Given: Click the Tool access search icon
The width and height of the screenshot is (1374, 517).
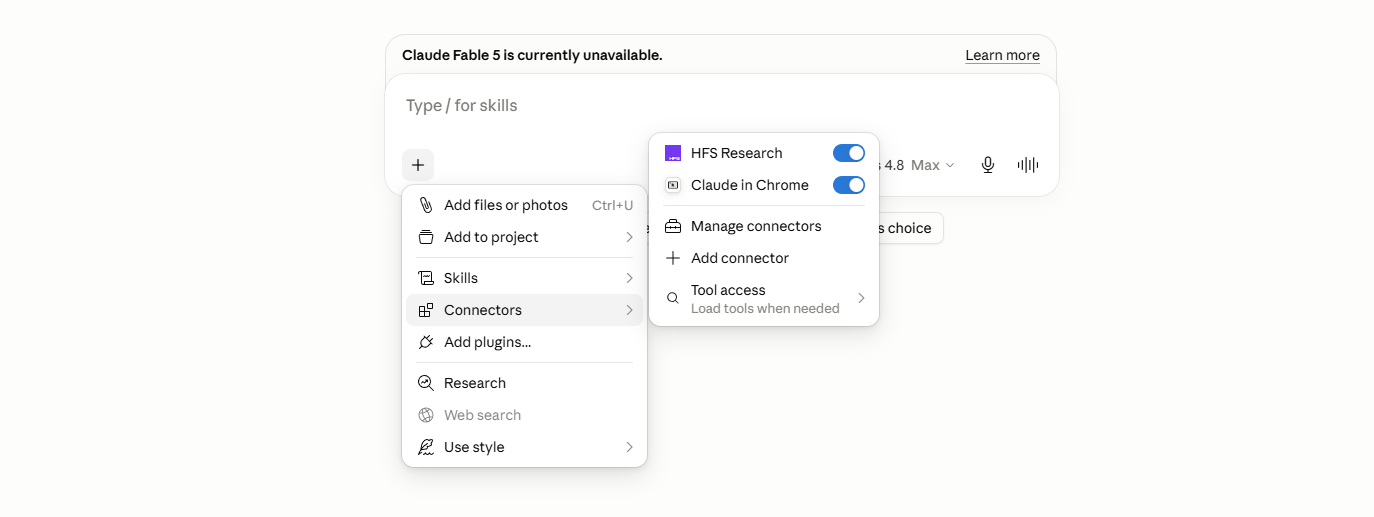Looking at the screenshot, I should [x=673, y=298].
